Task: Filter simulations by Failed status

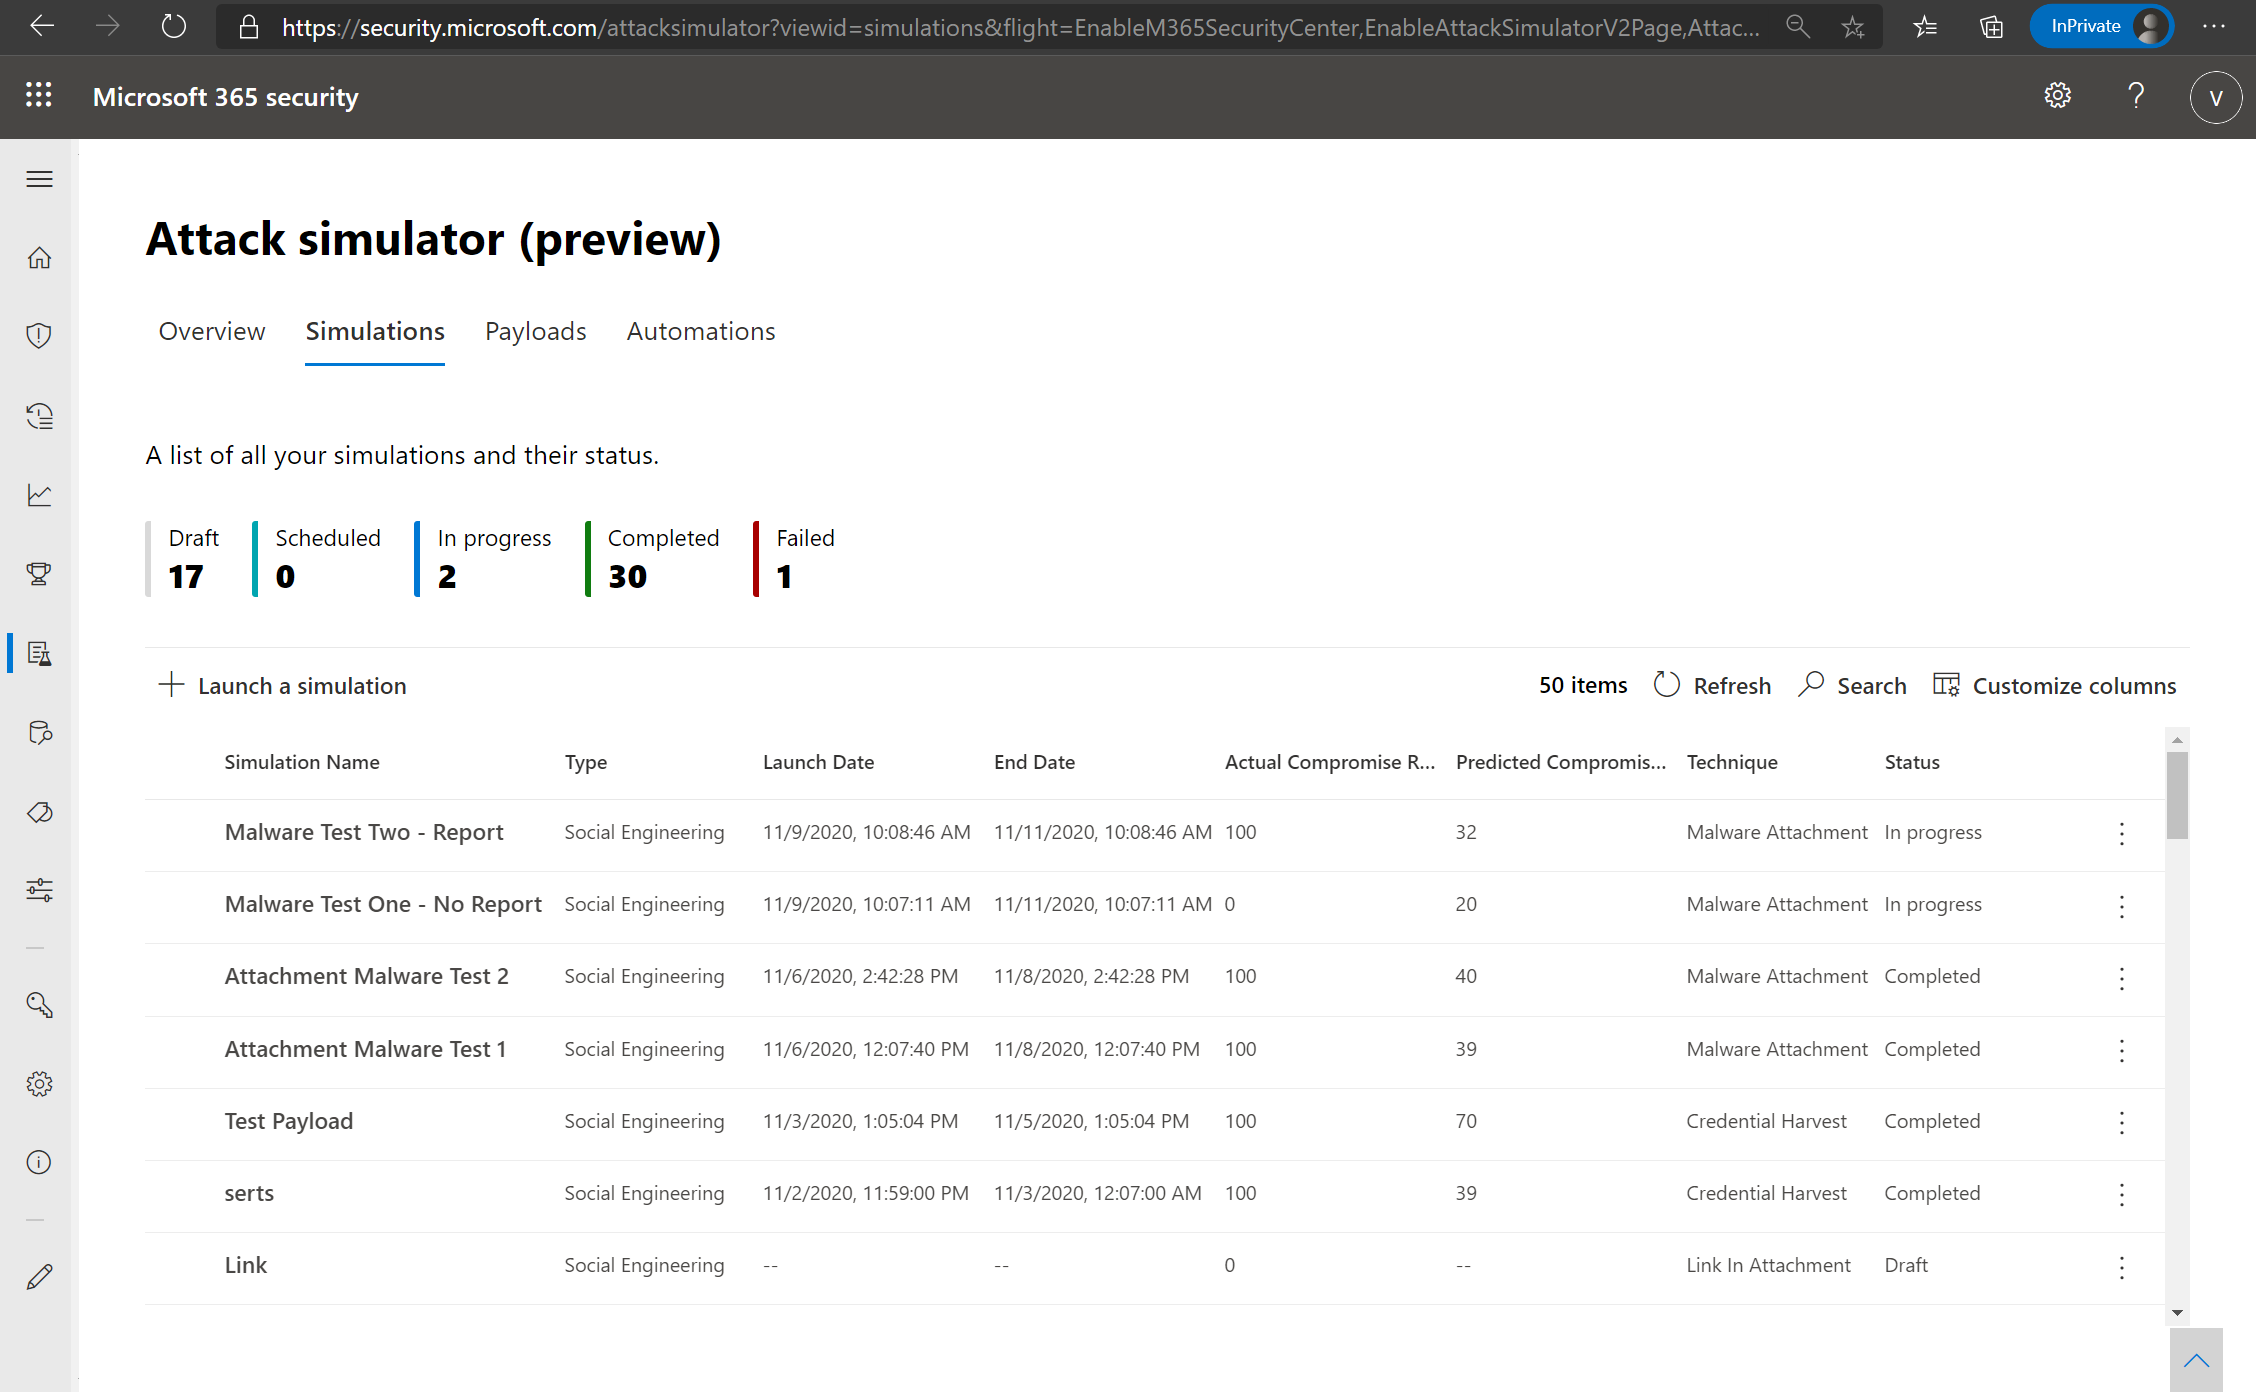Action: 804,558
